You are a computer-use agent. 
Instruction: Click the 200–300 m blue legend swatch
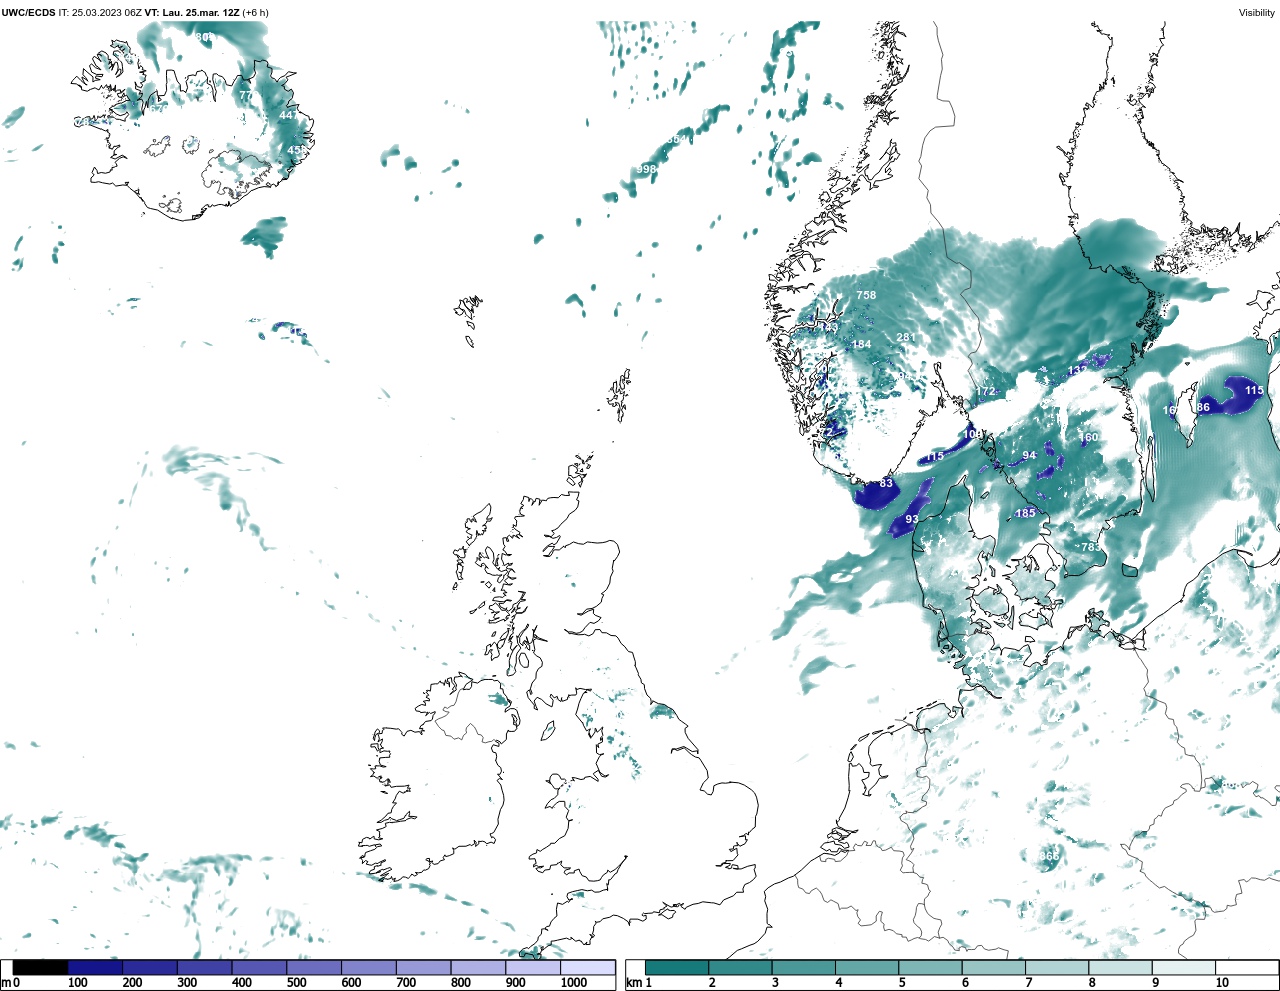point(150,967)
